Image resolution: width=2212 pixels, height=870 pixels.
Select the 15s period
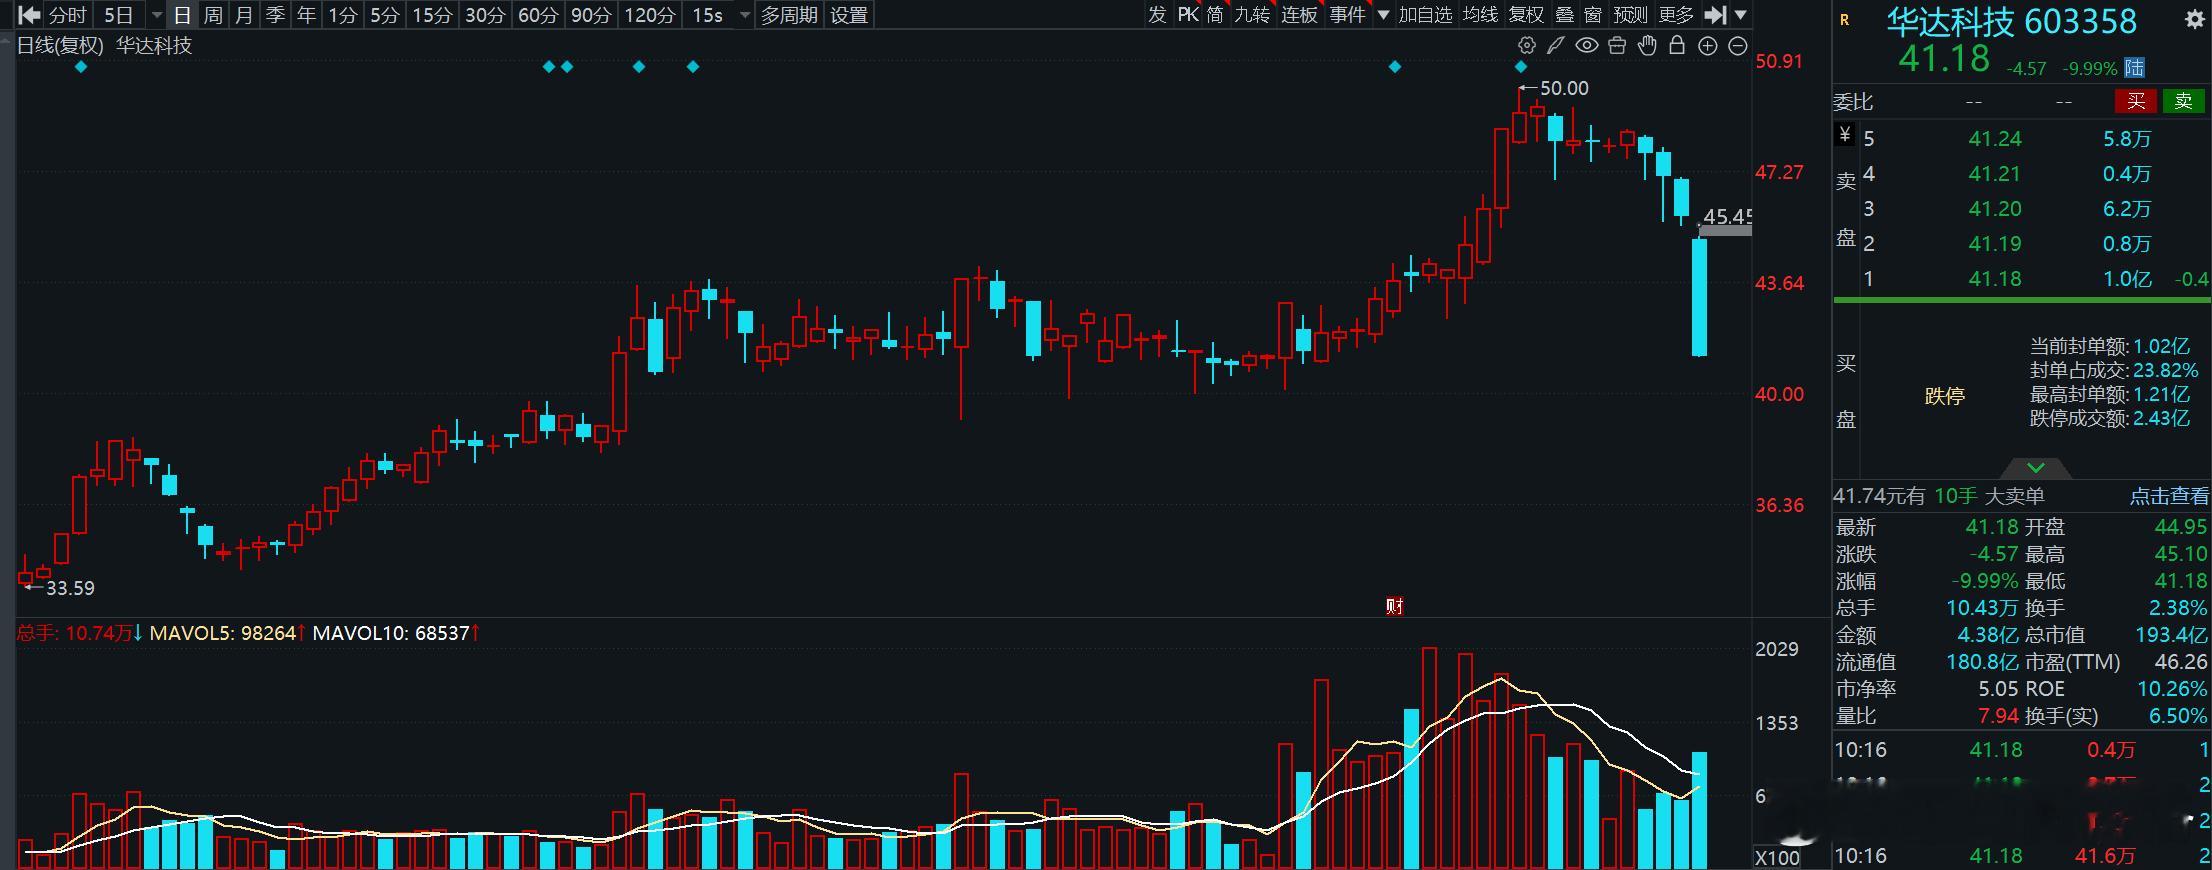click(707, 15)
